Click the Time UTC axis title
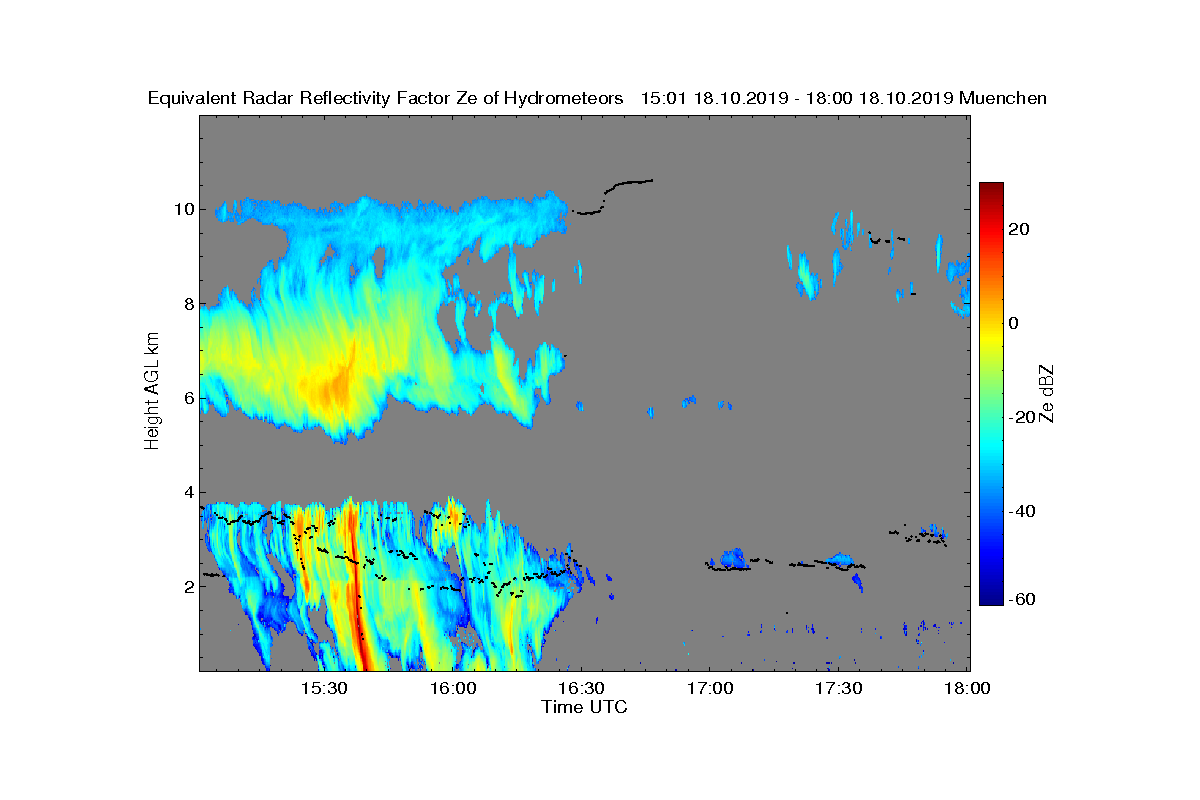Image resolution: width=1200 pixels, height=800 pixels. [585, 707]
